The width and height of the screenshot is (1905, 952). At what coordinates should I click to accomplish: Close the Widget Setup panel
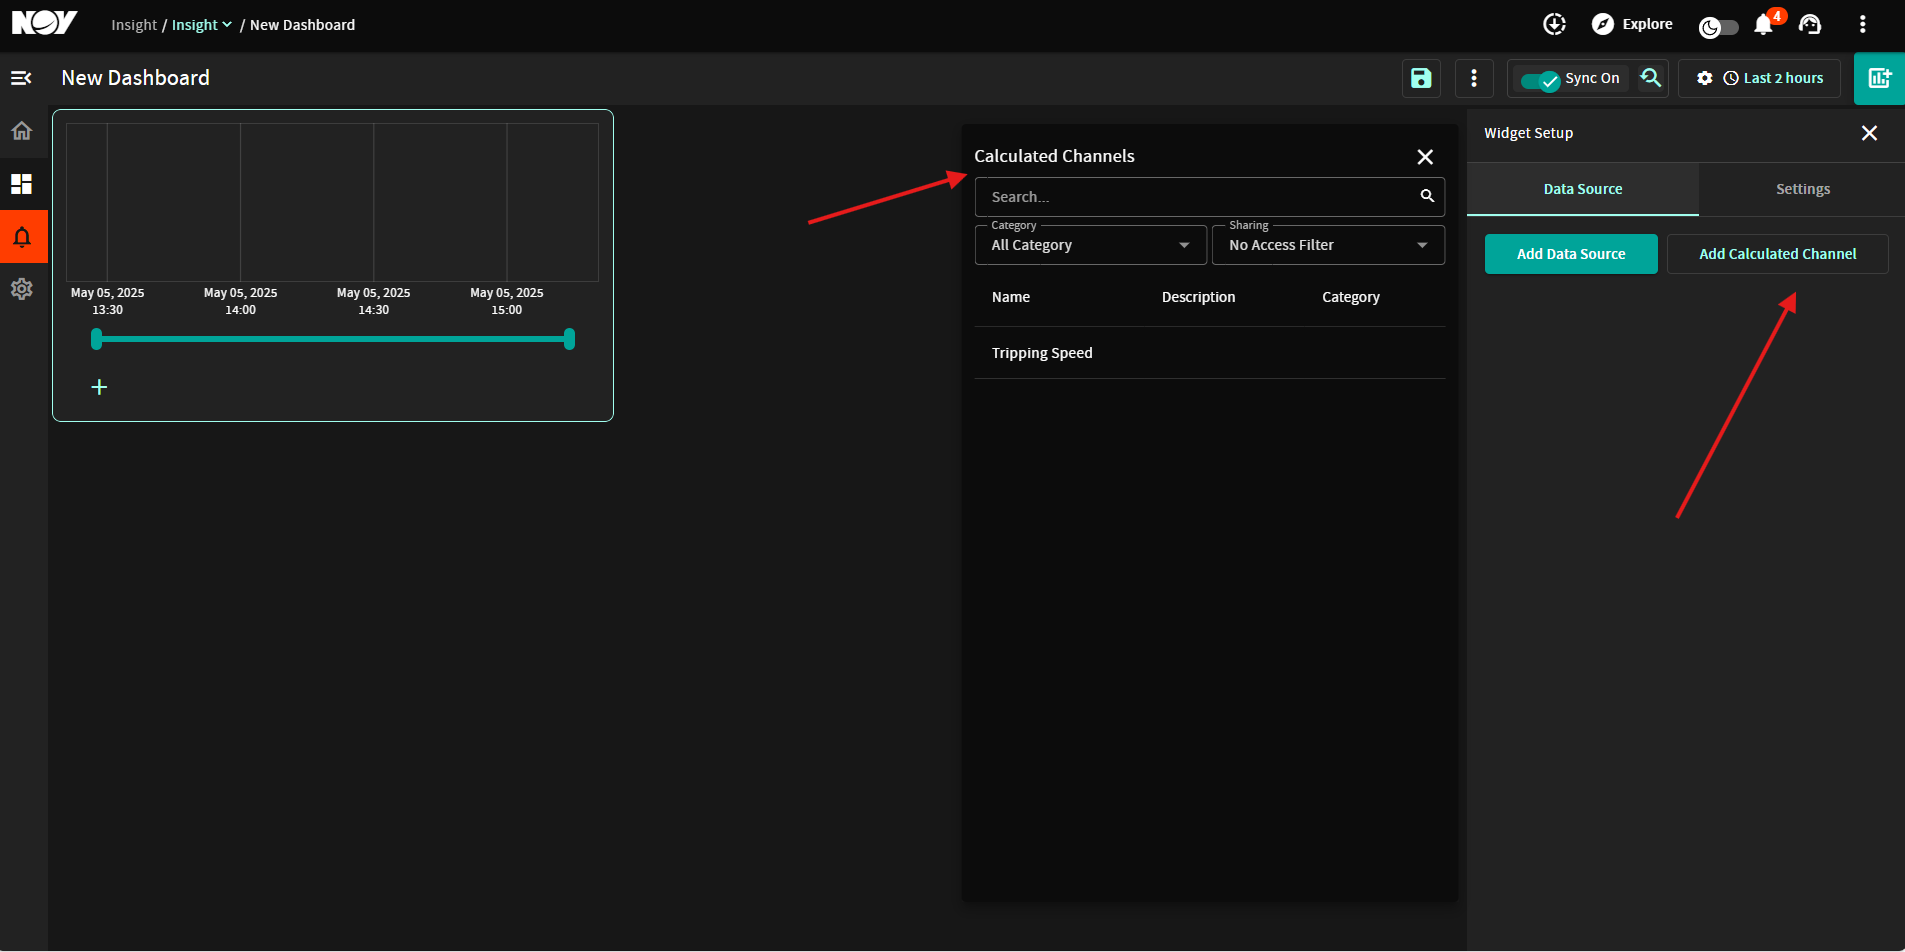click(1869, 133)
